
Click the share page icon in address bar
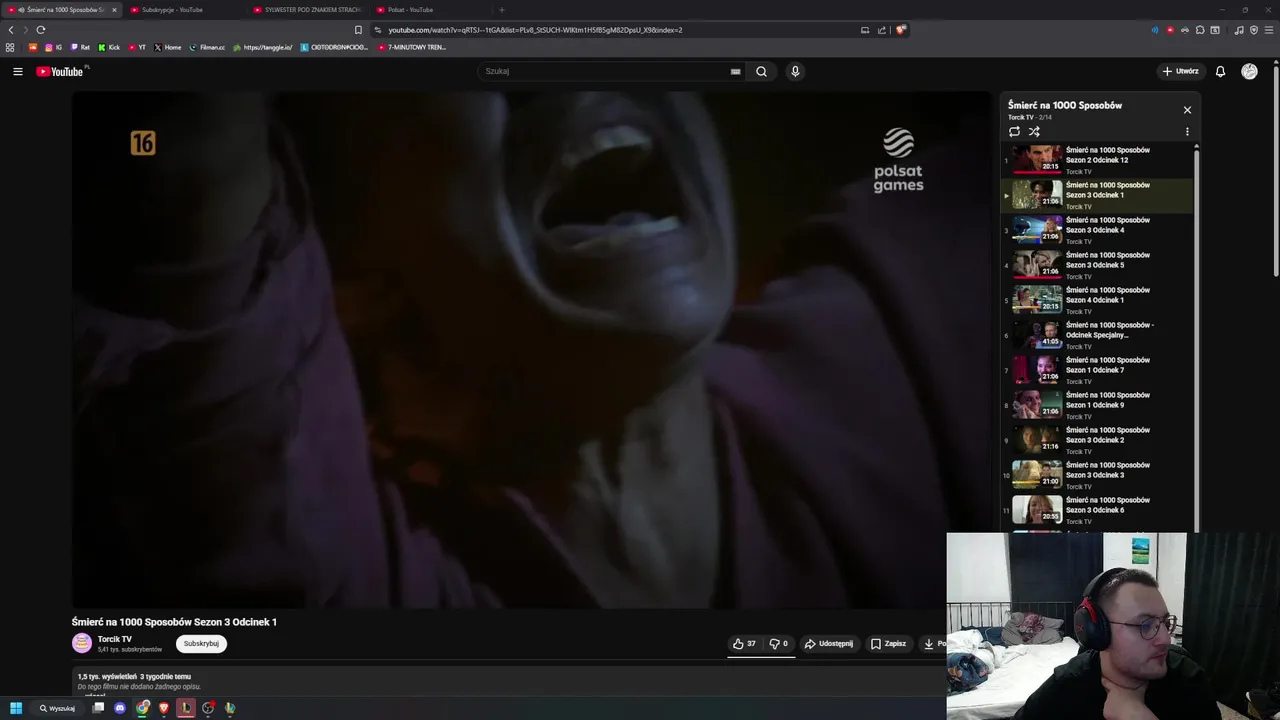(882, 30)
